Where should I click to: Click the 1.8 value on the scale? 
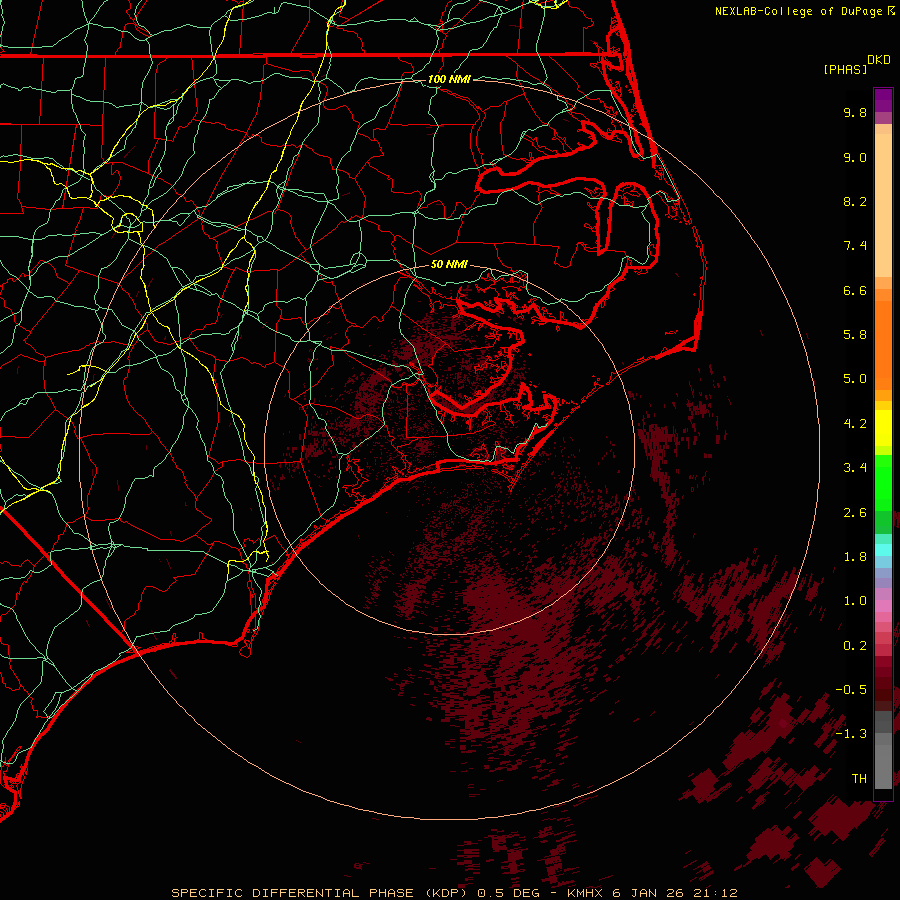(855, 557)
